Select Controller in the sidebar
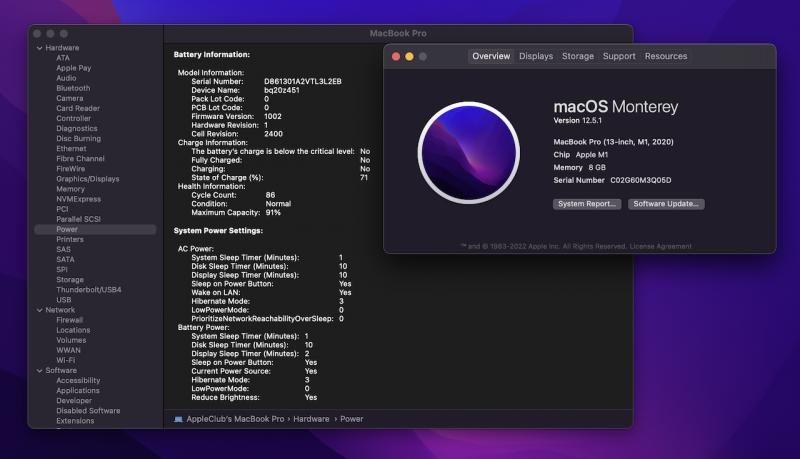The image size is (800, 459). (73, 118)
